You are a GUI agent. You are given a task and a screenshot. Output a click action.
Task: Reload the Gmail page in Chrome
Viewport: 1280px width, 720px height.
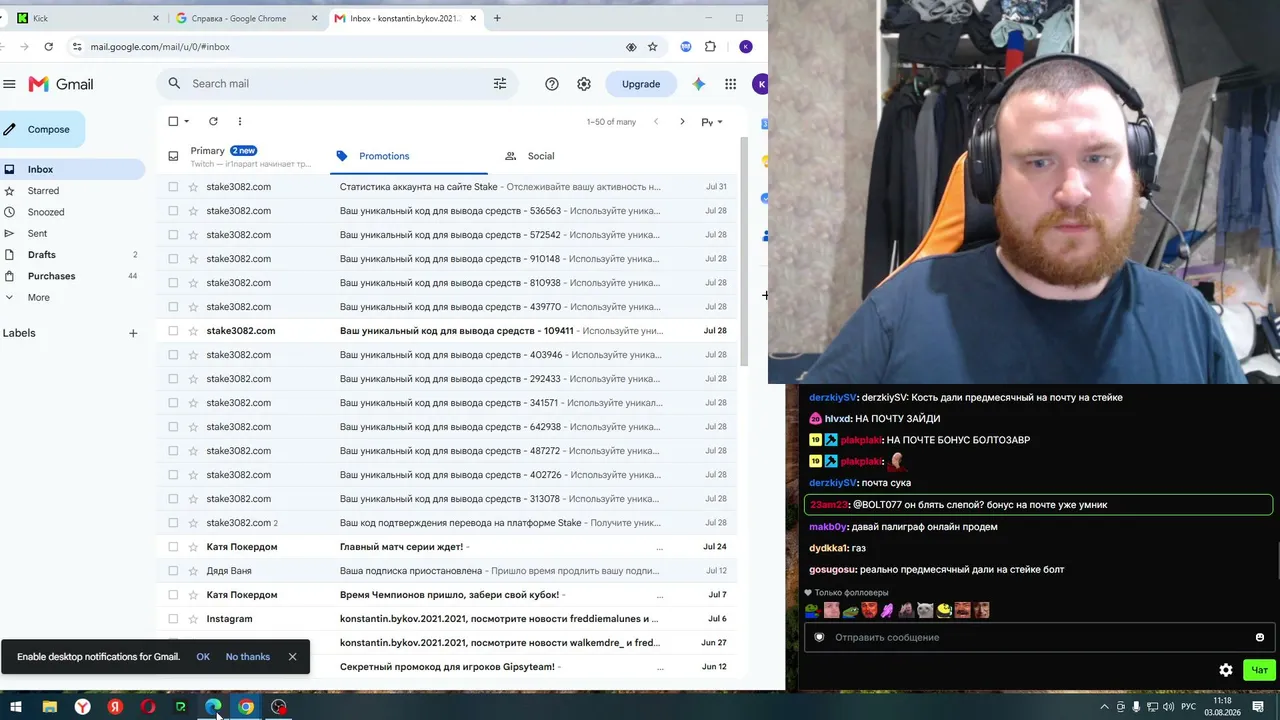(x=49, y=47)
